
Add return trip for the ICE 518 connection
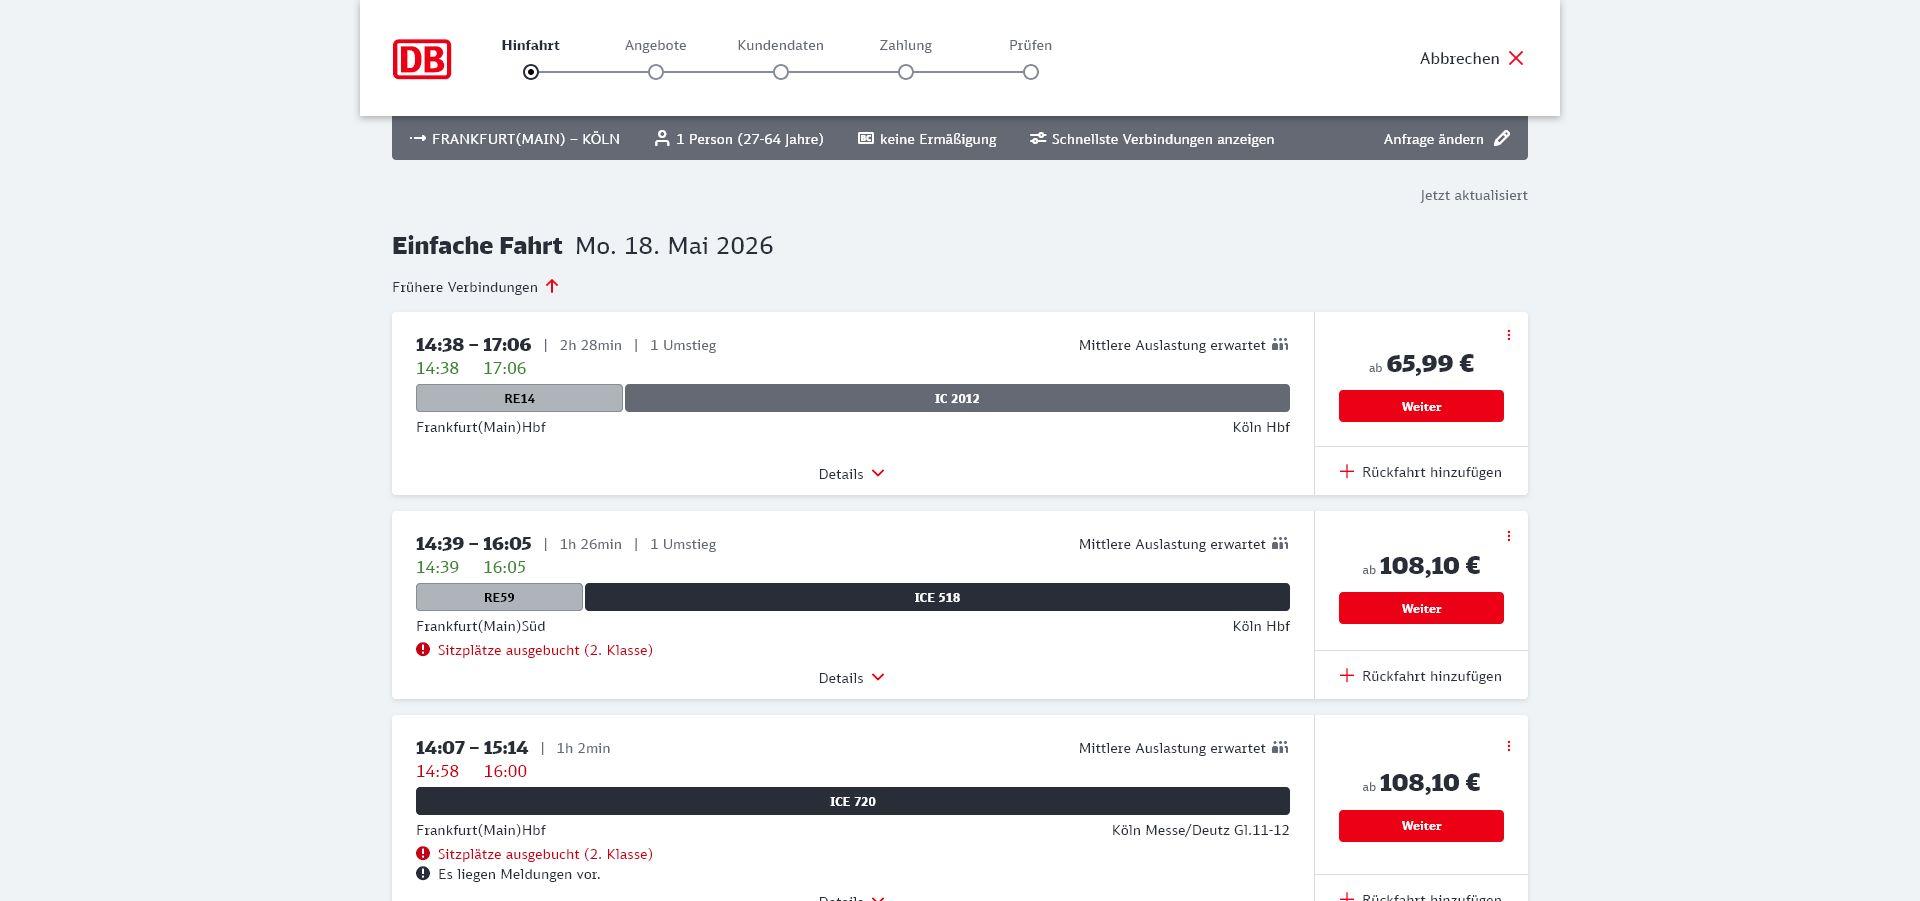[1421, 676]
